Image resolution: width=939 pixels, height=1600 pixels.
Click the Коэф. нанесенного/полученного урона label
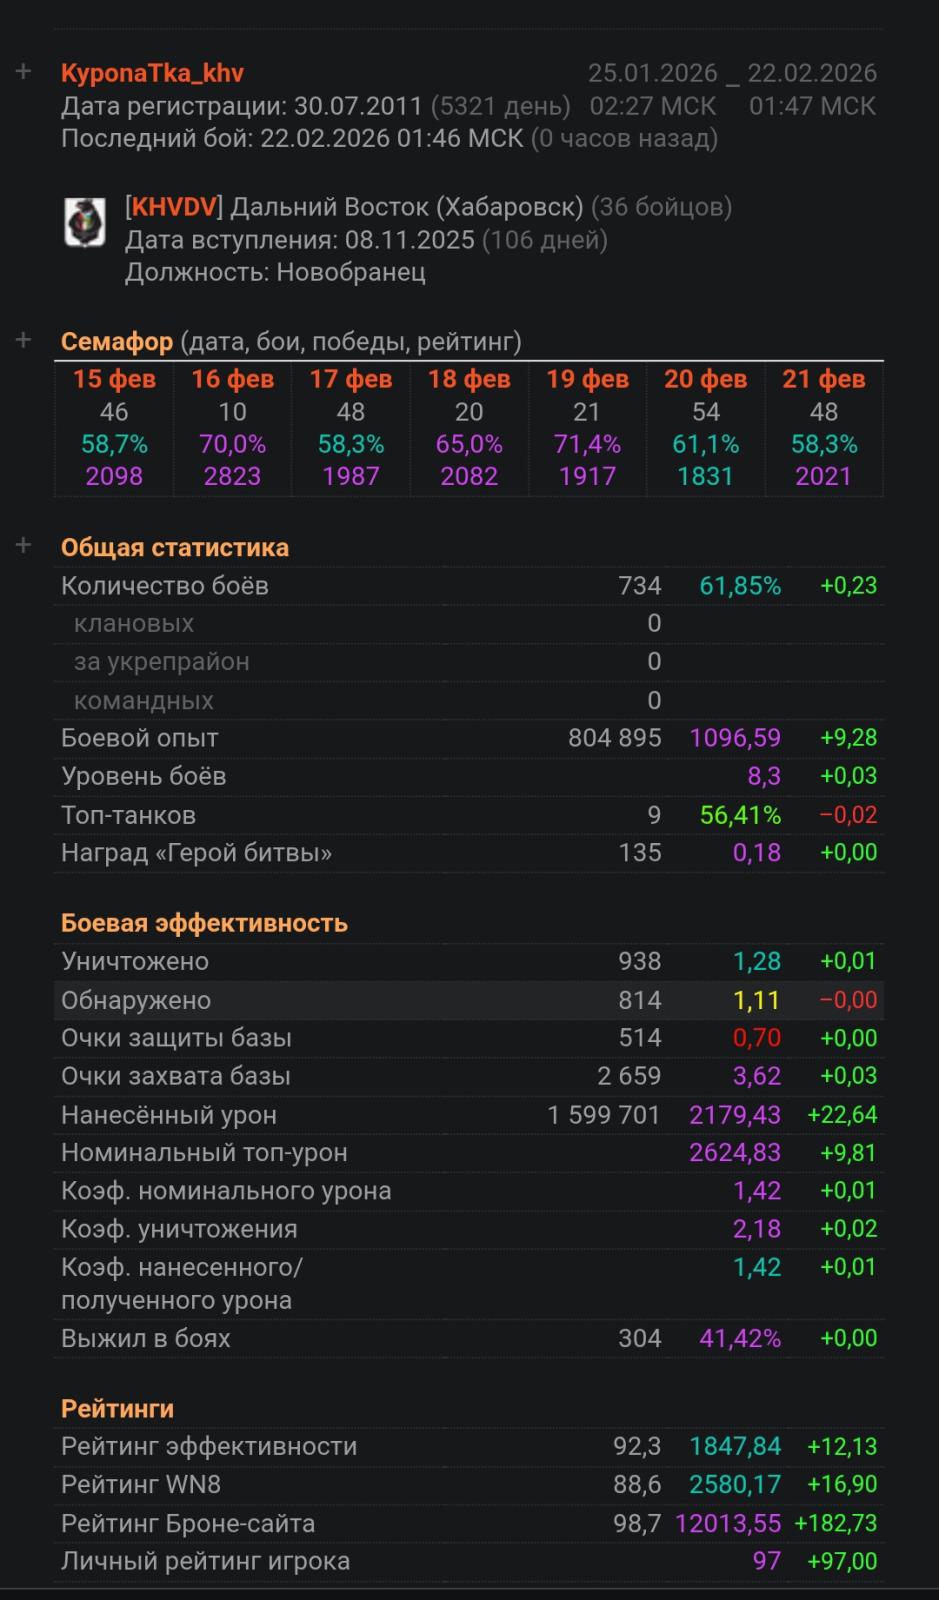(181, 1284)
